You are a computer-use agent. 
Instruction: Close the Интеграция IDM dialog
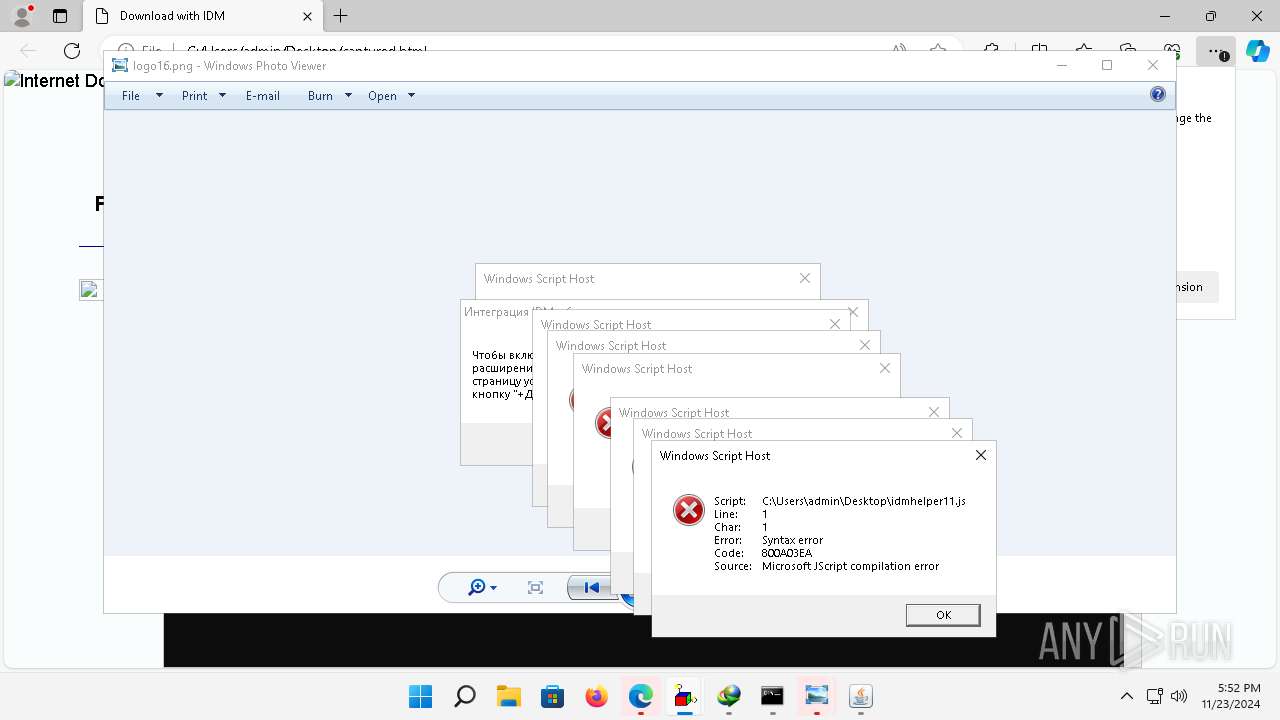click(853, 312)
